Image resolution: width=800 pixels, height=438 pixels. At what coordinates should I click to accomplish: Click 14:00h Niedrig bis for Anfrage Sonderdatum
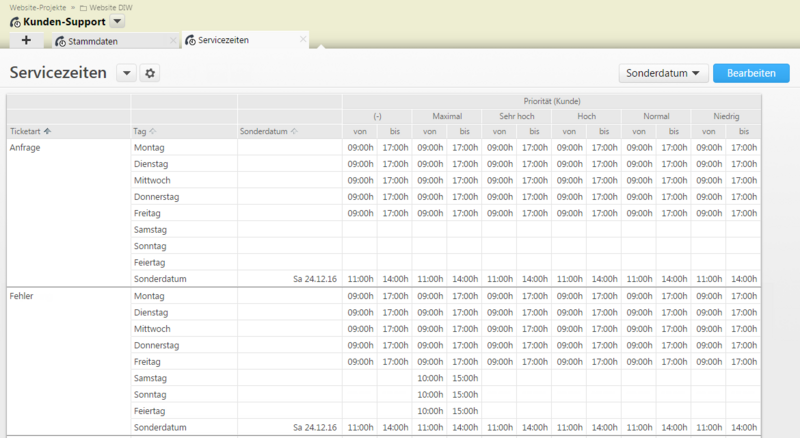[744, 279]
